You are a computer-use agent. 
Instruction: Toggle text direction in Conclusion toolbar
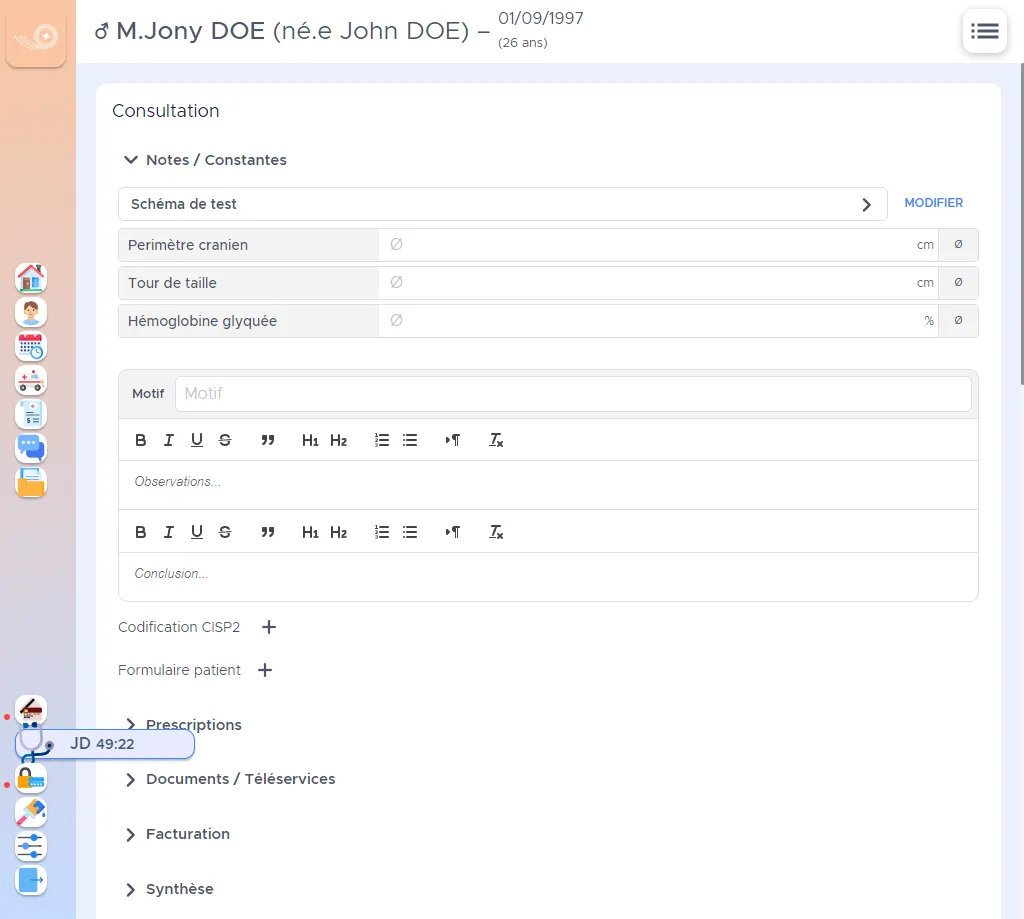pyautogui.click(x=453, y=532)
